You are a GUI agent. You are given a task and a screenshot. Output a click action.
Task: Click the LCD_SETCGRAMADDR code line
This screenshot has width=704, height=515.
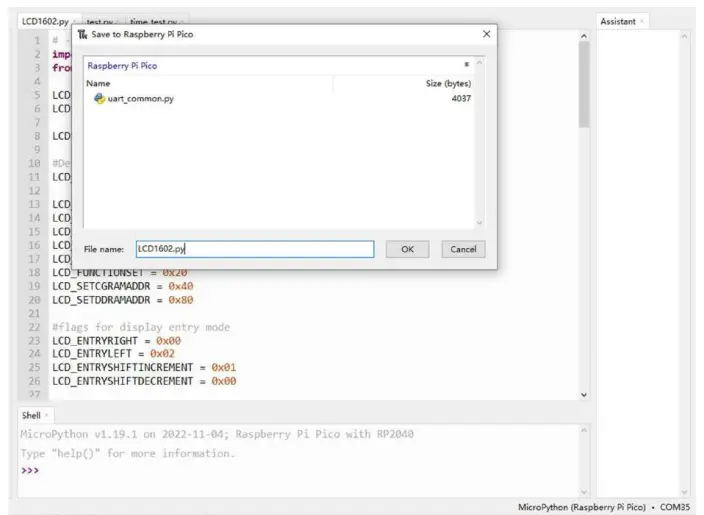123,286
